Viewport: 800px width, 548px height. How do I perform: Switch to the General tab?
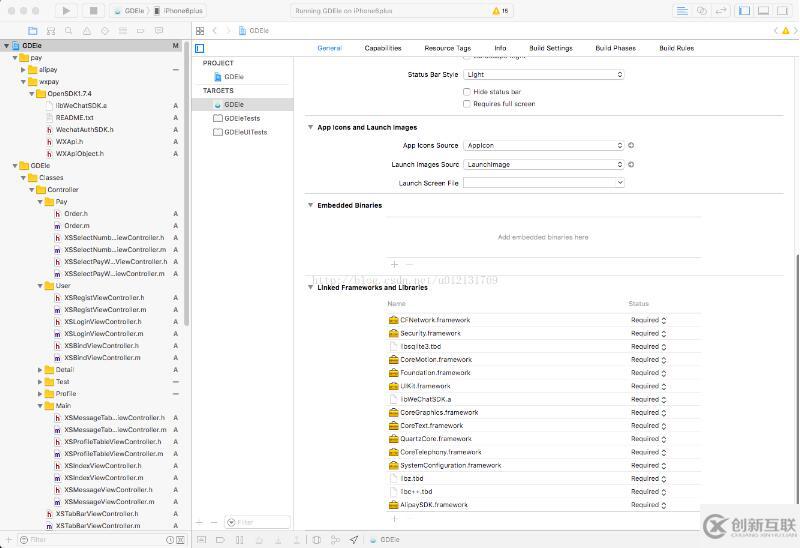pos(330,48)
